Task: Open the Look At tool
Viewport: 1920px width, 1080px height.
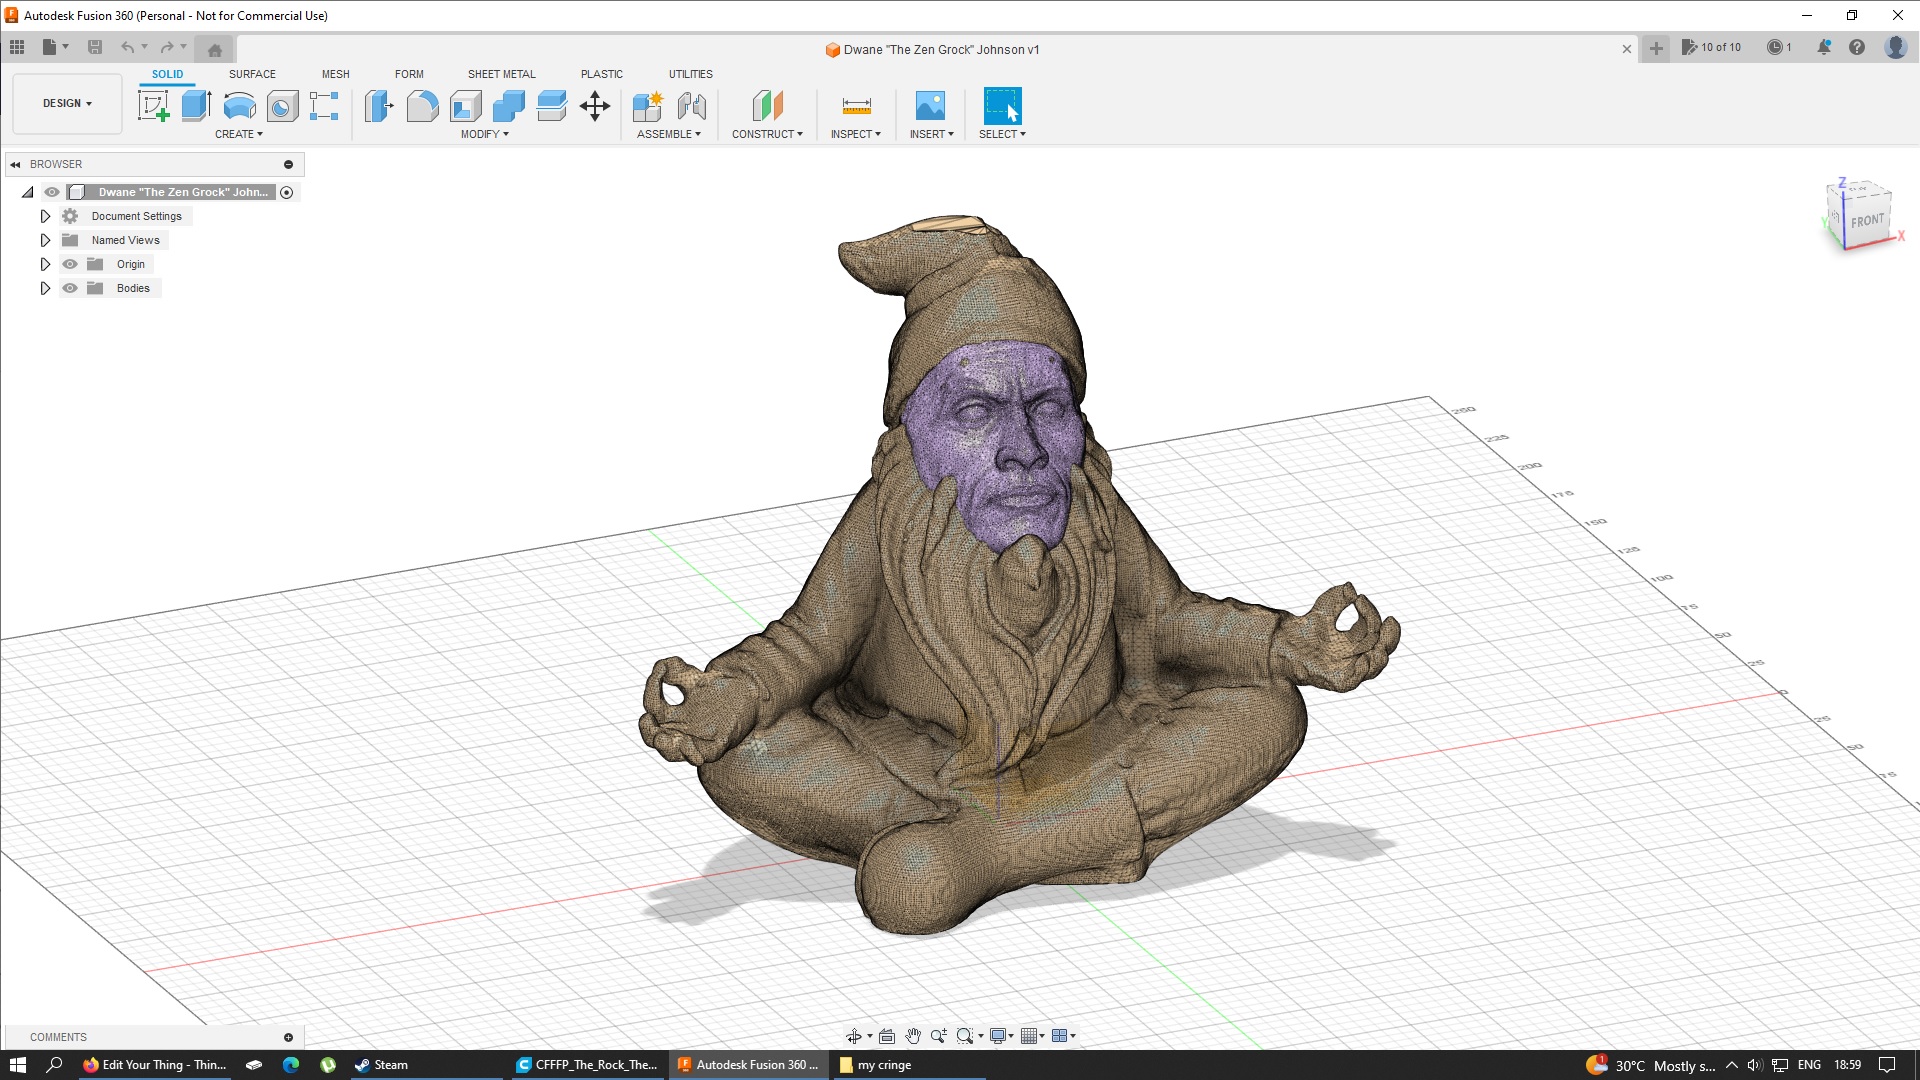Action: tap(887, 1036)
